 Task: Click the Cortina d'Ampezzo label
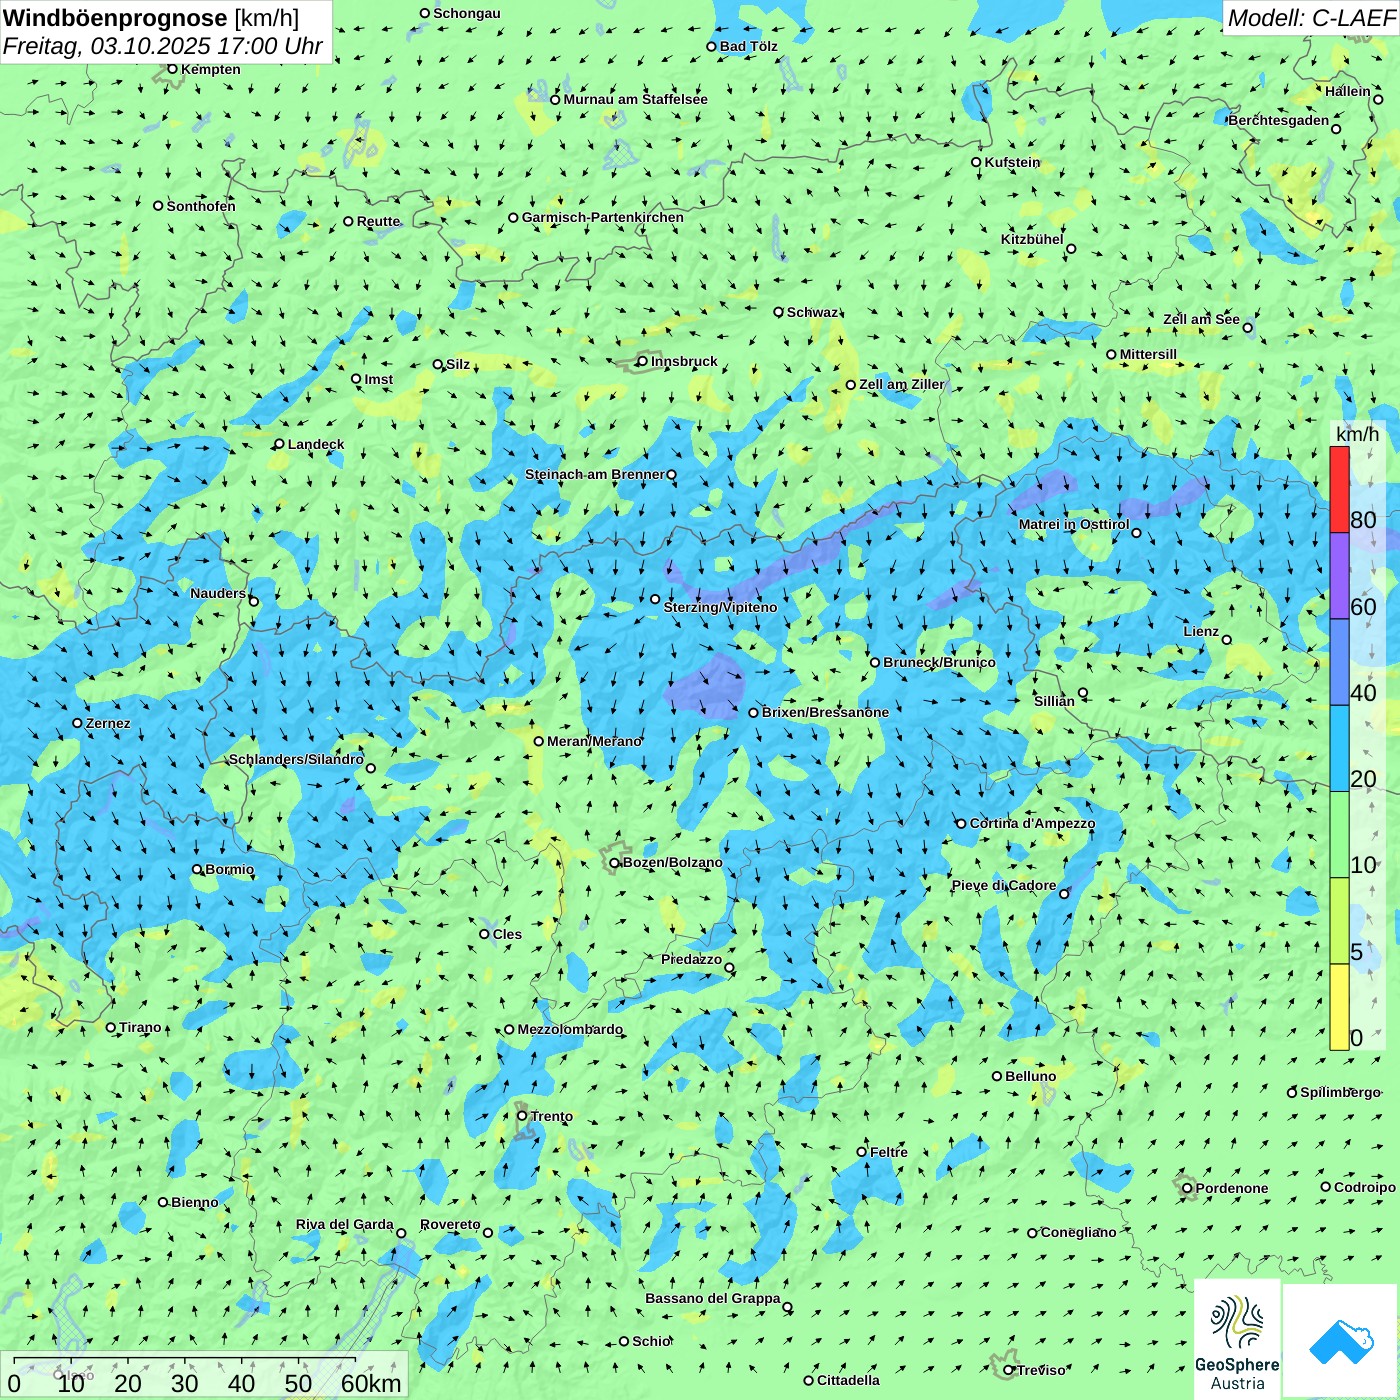point(1032,823)
